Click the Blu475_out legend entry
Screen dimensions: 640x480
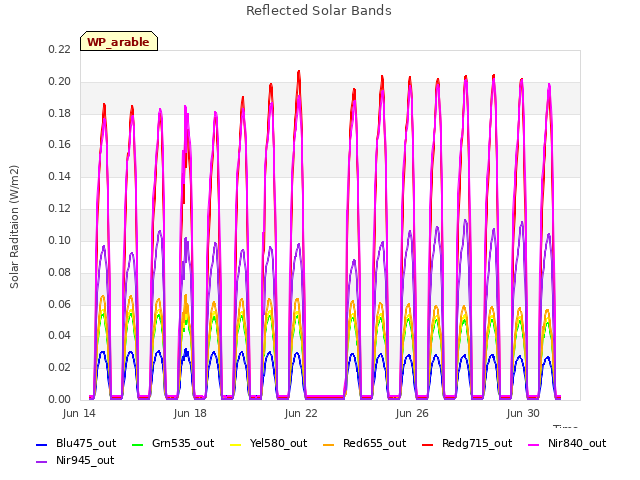coord(76,443)
